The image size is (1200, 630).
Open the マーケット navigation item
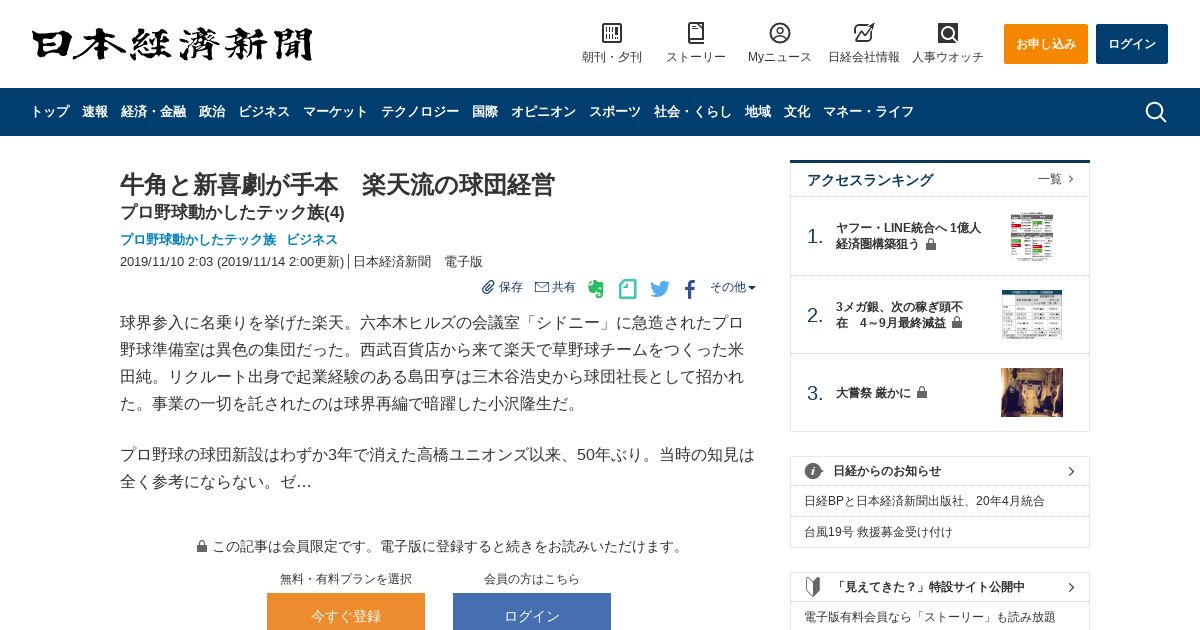335,112
